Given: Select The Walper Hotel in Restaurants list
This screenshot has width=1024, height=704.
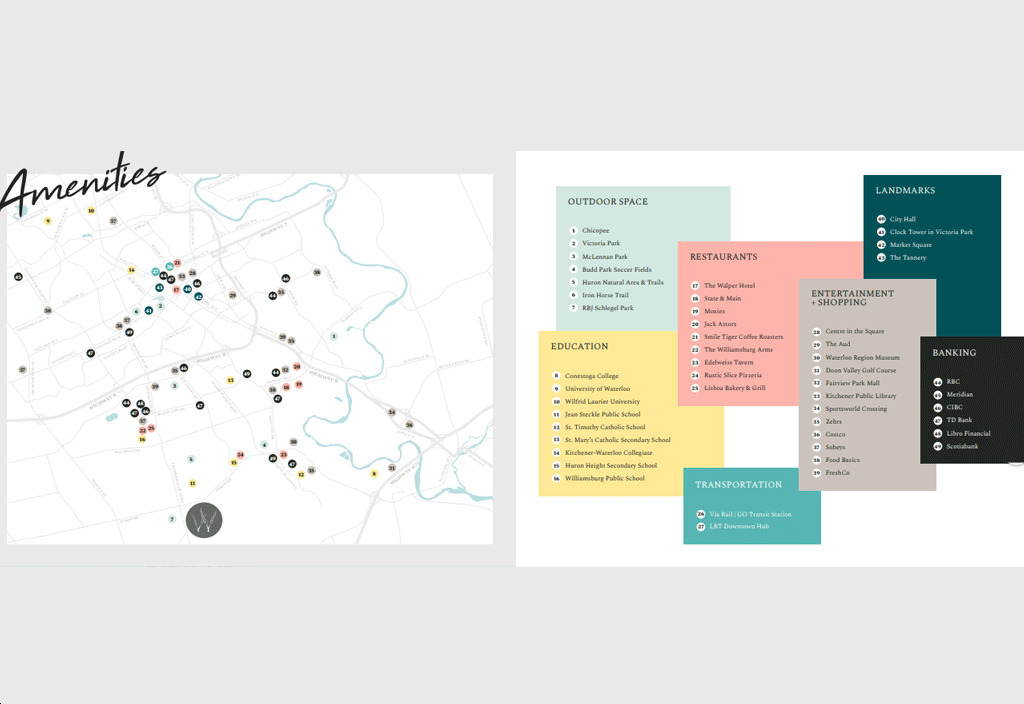Looking at the screenshot, I should click(729, 286).
